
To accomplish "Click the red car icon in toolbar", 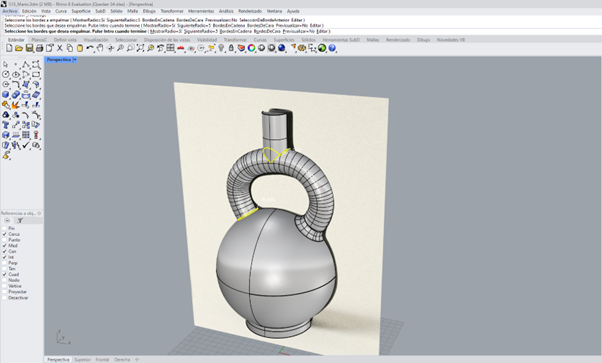I will (180, 48).
